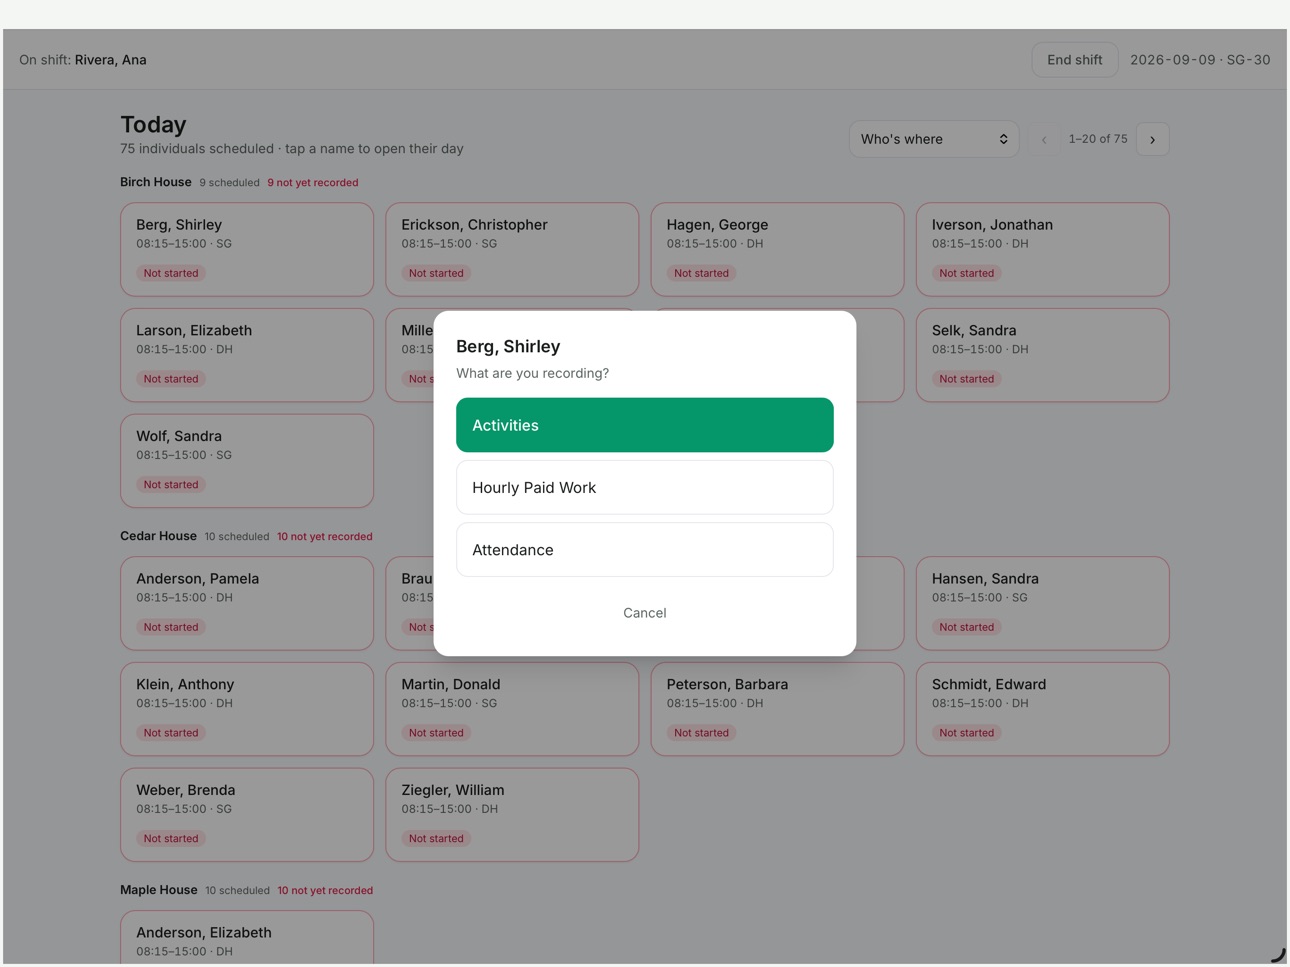Open Schmidt, Edward's card
1290x967 pixels.
(x=1042, y=709)
